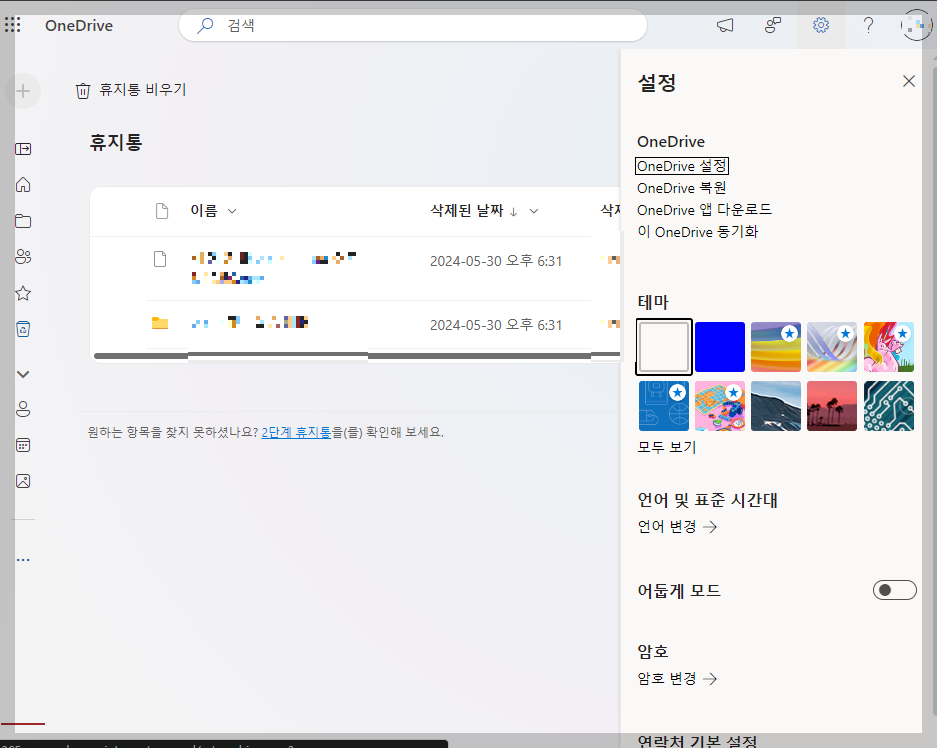Screen dimensions: 937x748
Task: Click the person icon in sidebar
Action: tap(23, 409)
